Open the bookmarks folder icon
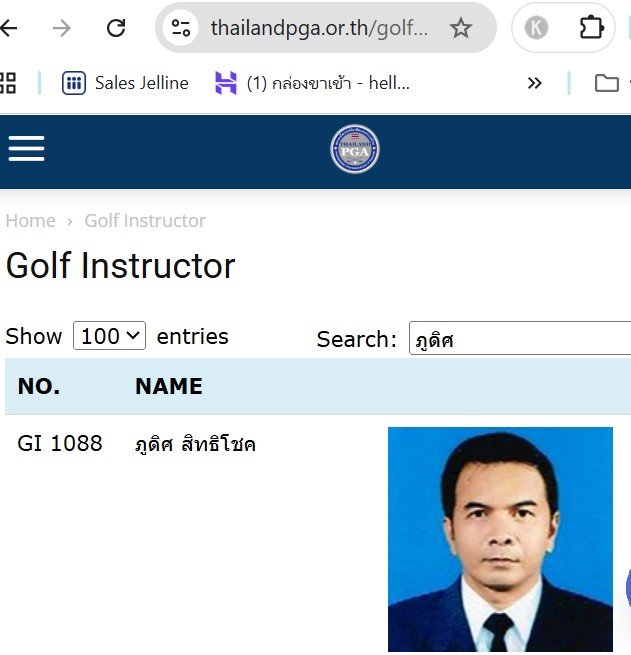 click(606, 83)
